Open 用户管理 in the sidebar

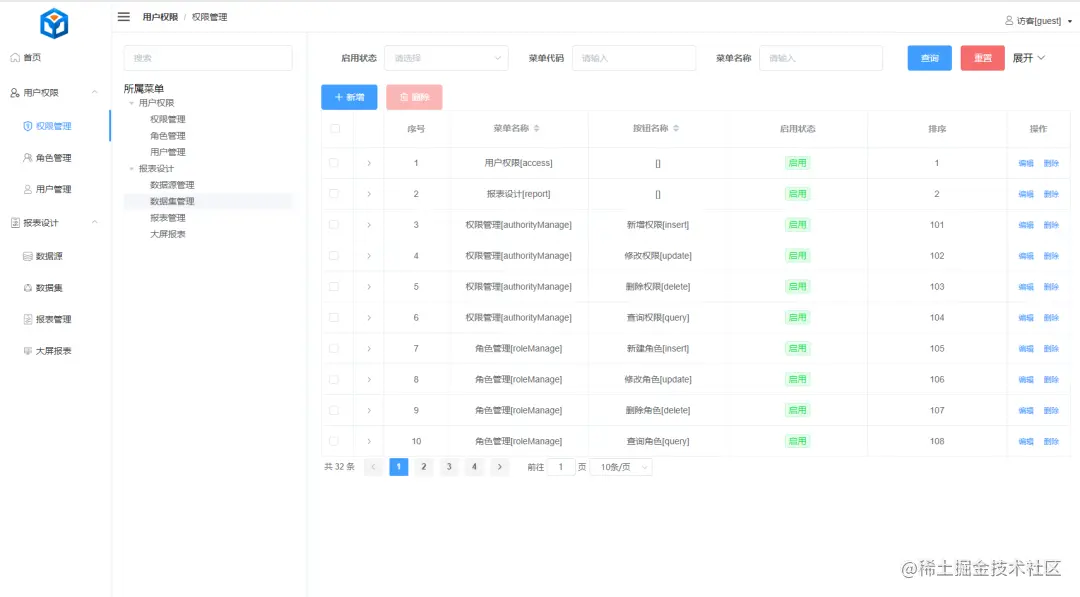tap(55, 189)
